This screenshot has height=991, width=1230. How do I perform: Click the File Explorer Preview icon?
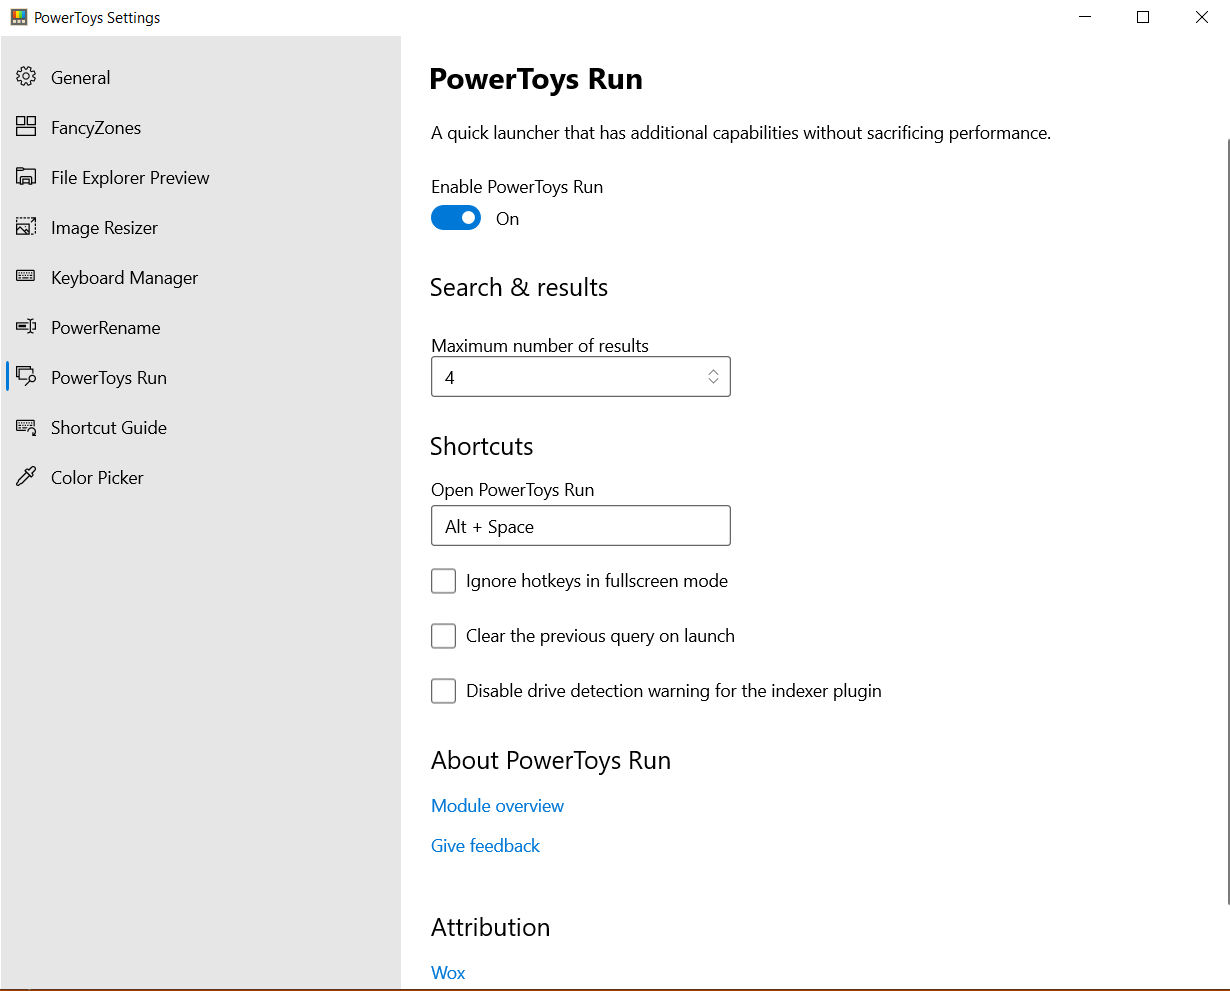26,177
